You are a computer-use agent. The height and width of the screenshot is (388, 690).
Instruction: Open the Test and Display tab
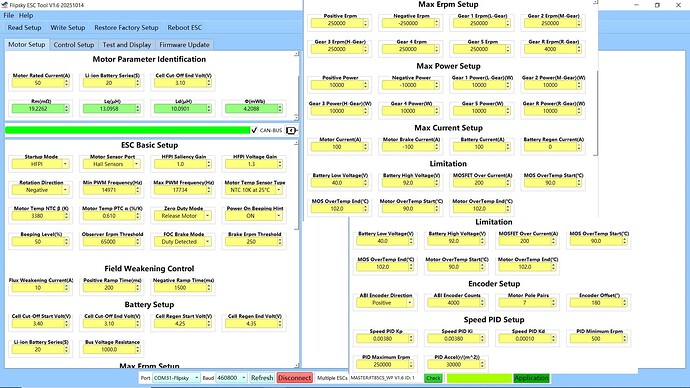click(127, 45)
